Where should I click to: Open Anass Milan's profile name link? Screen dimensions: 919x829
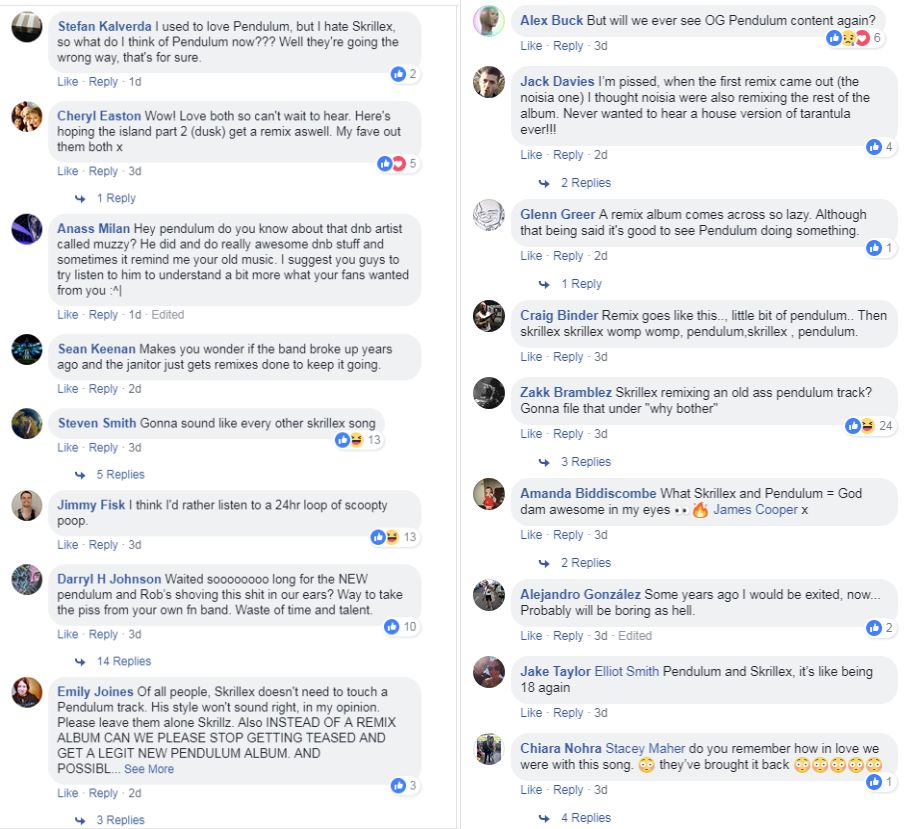coord(91,229)
